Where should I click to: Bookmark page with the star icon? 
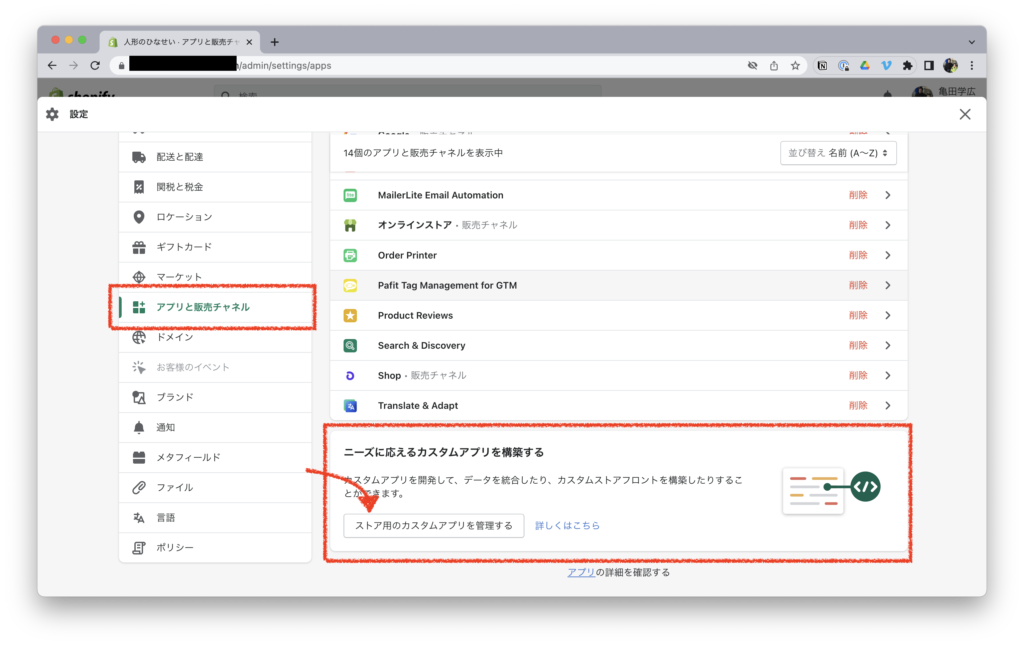pos(795,65)
